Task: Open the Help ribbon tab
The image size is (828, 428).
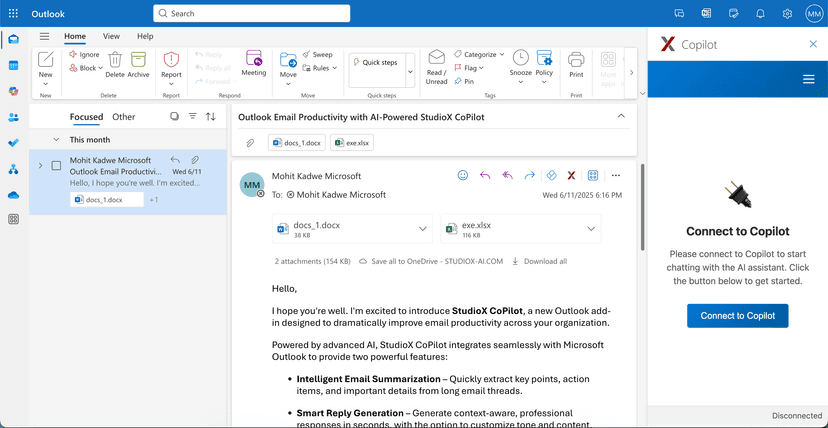Action: point(145,36)
